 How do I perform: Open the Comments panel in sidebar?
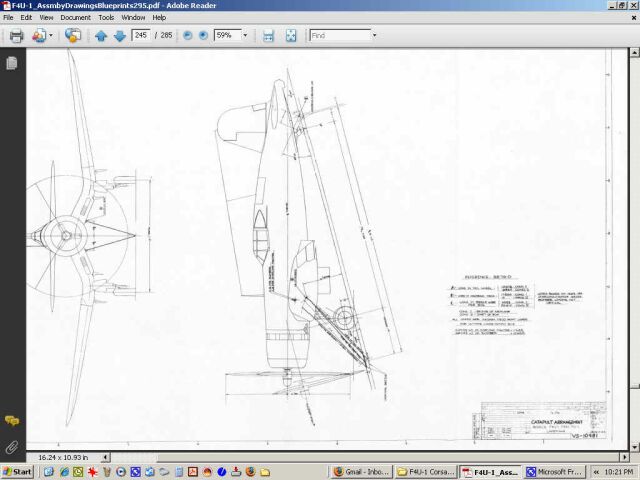12,421
